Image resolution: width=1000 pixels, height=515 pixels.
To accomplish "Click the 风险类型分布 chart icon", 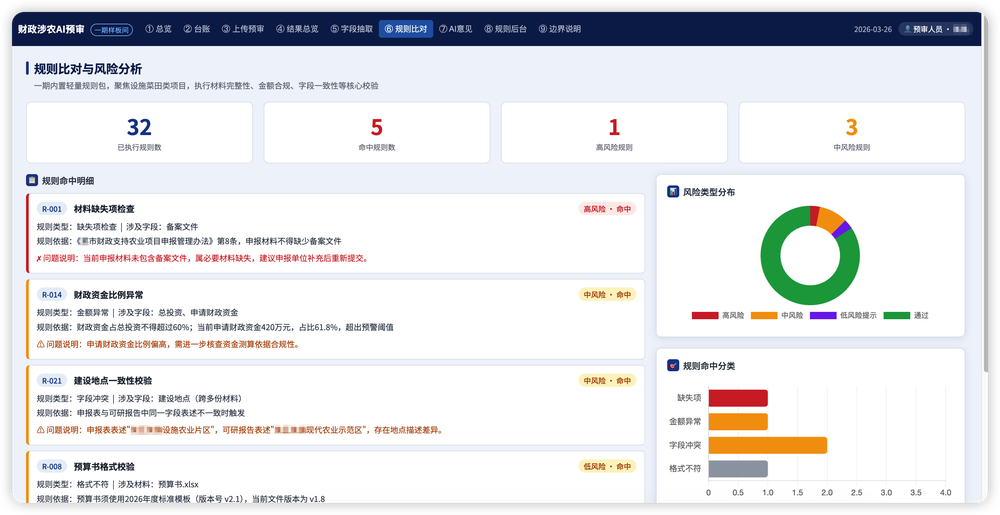I will pos(673,191).
